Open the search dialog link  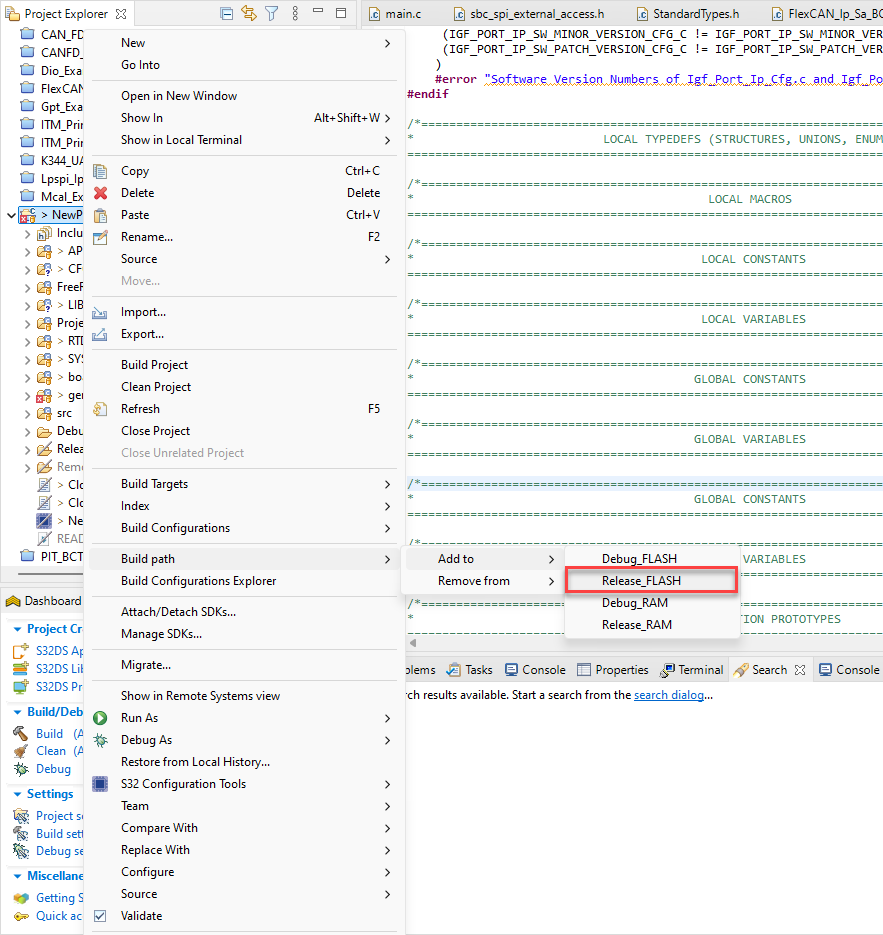668,695
